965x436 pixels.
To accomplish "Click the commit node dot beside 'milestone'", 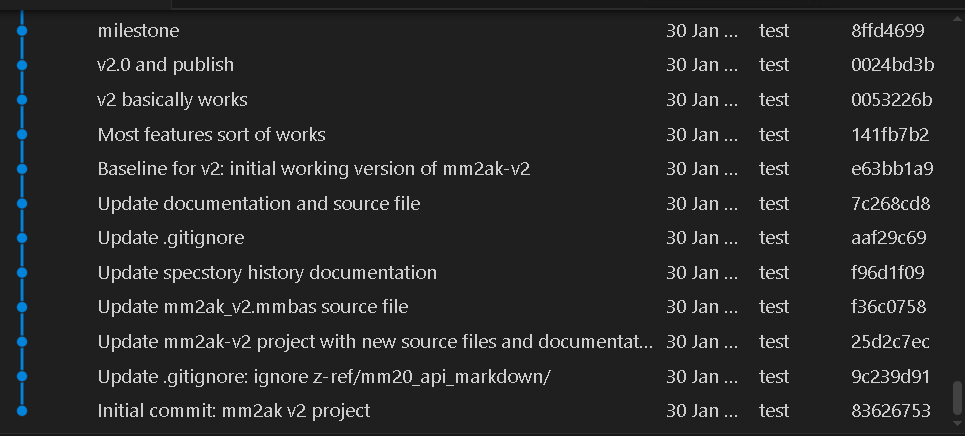I will point(22,31).
